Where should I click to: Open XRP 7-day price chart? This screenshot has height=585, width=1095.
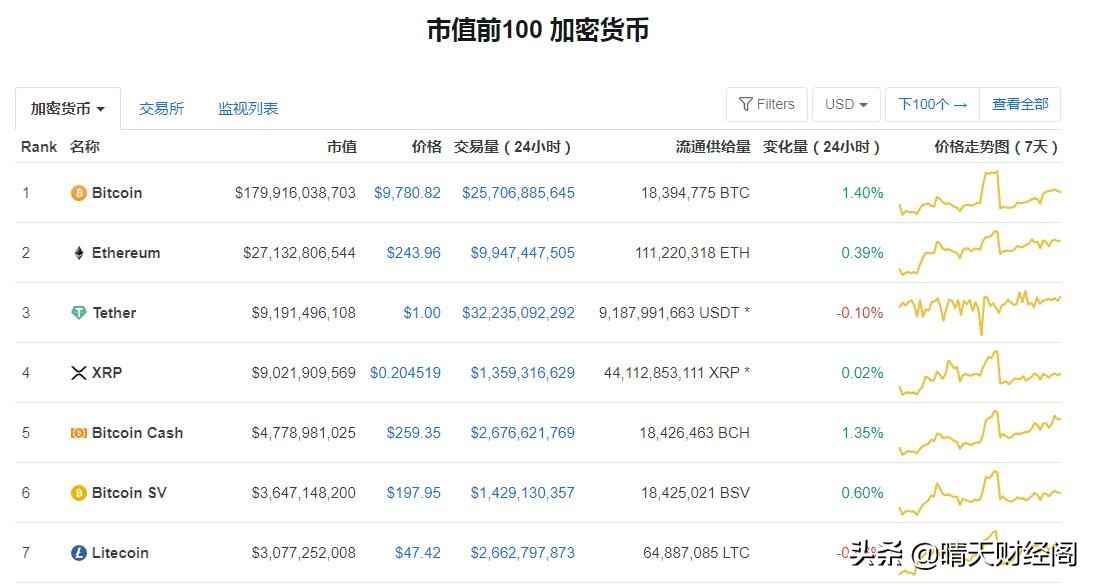980,373
